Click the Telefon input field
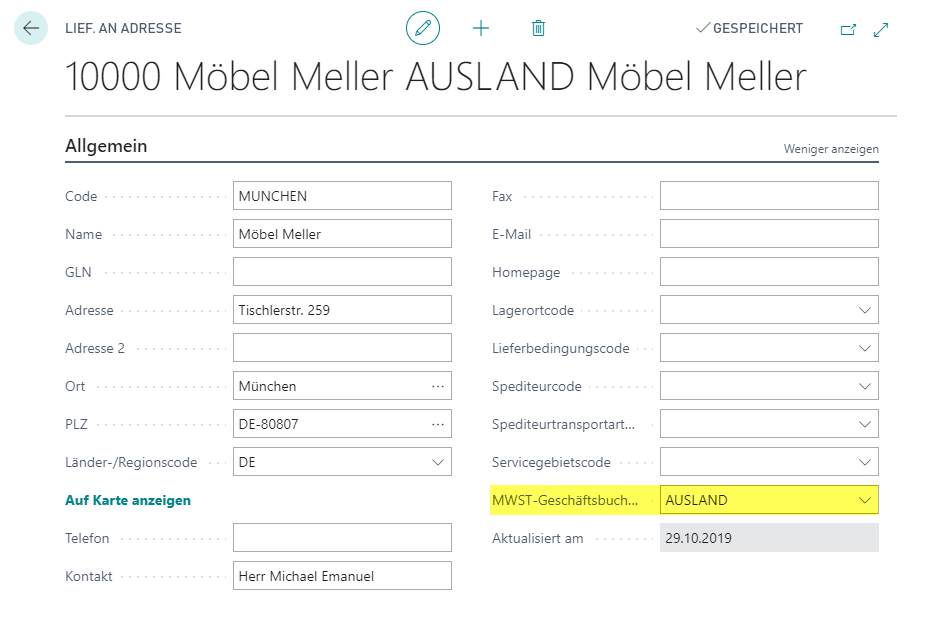The height and width of the screenshot is (629, 930). coord(342,538)
